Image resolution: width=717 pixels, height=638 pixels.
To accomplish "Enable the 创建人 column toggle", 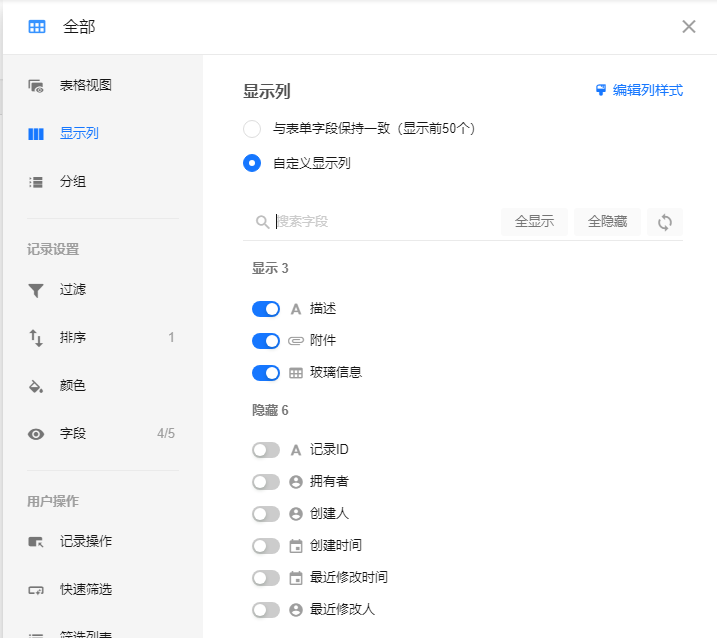I will 266,514.
